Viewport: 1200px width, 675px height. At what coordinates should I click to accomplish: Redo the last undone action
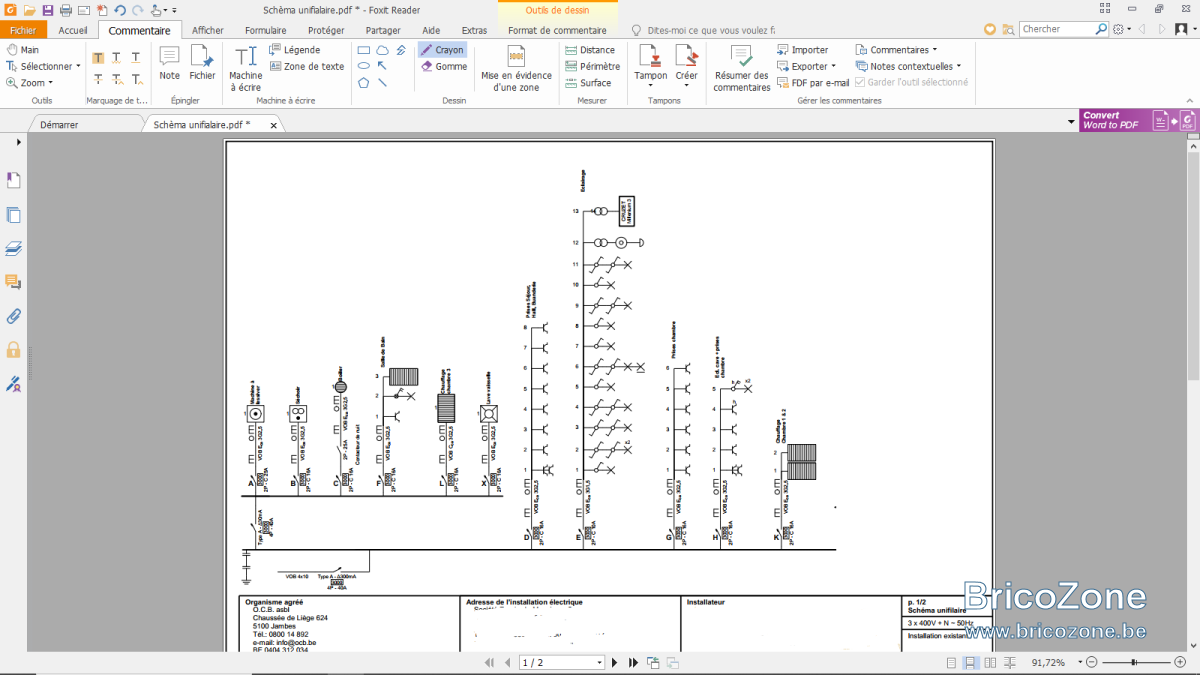tap(137, 10)
